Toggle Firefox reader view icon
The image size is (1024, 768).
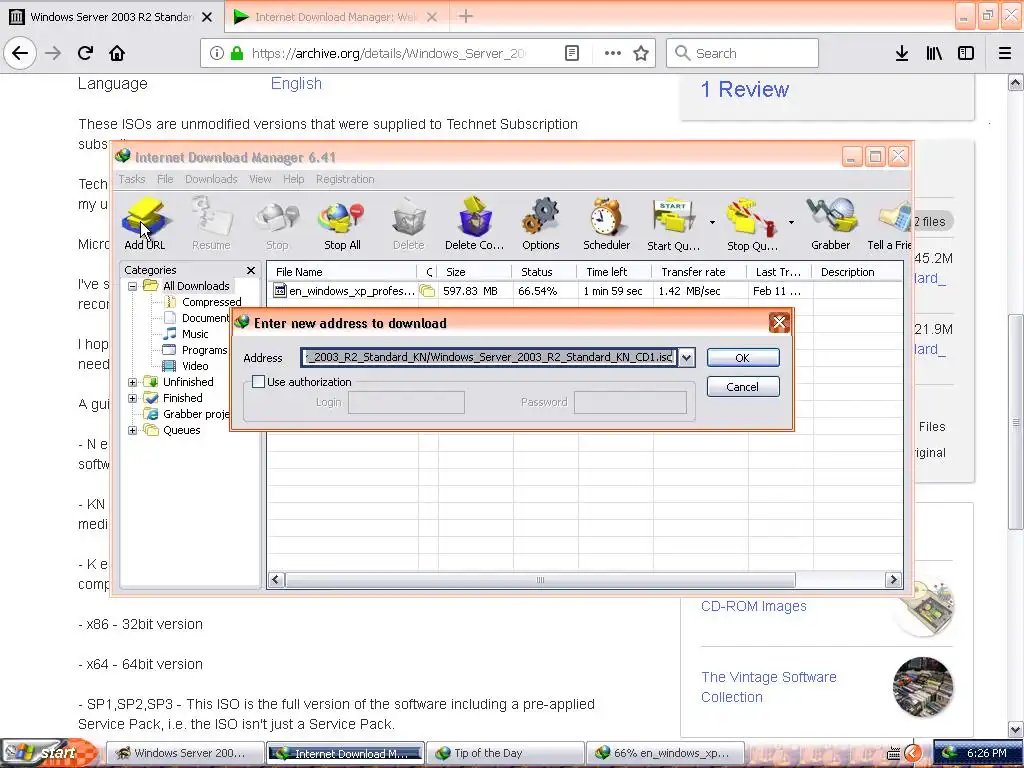click(x=571, y=53)
